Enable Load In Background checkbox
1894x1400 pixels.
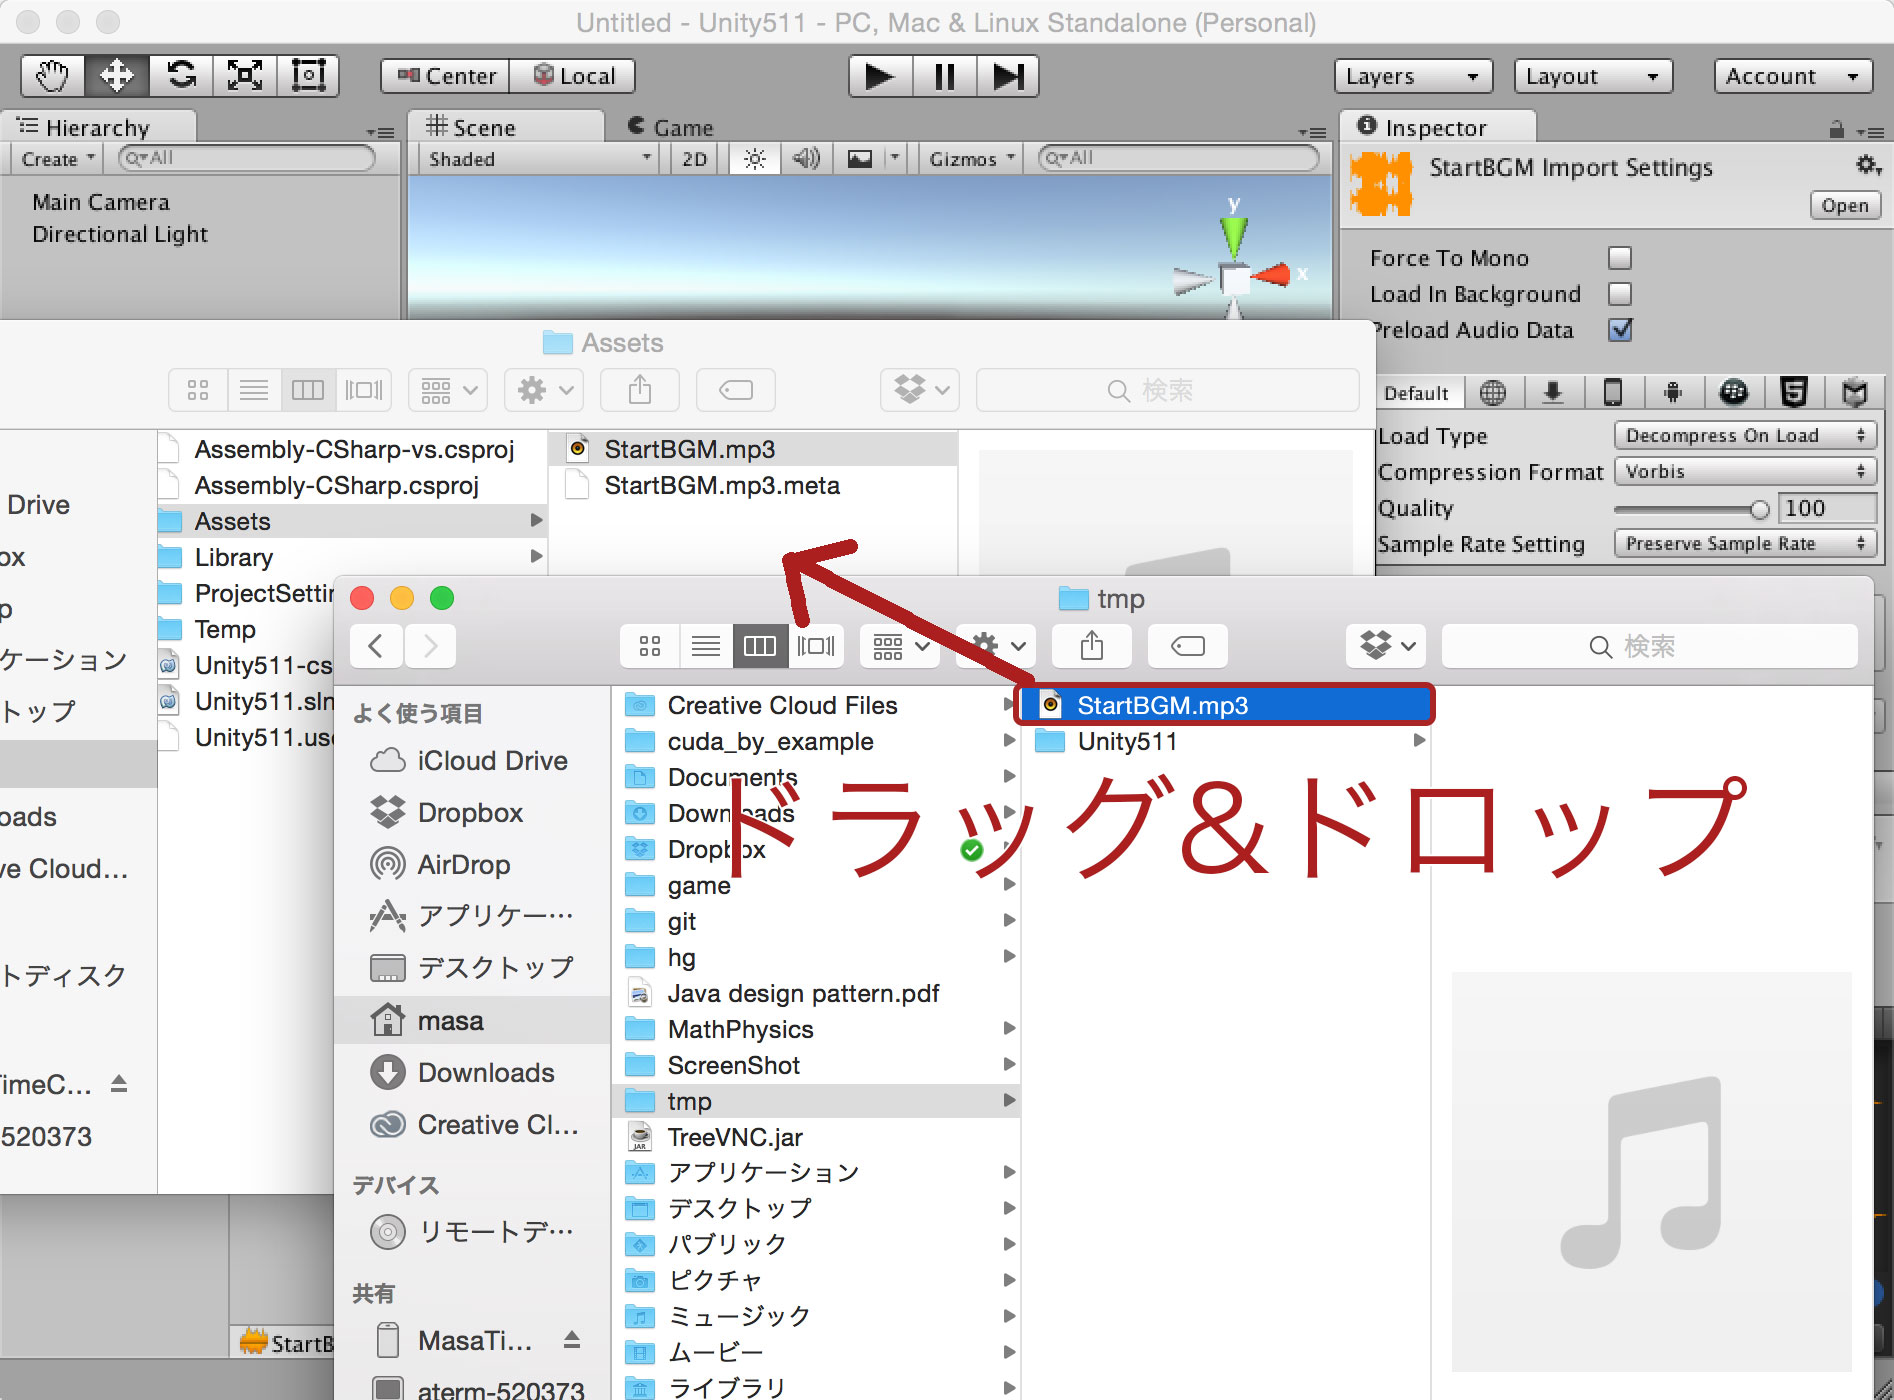pyautogui.click(x=1620, y=294)
